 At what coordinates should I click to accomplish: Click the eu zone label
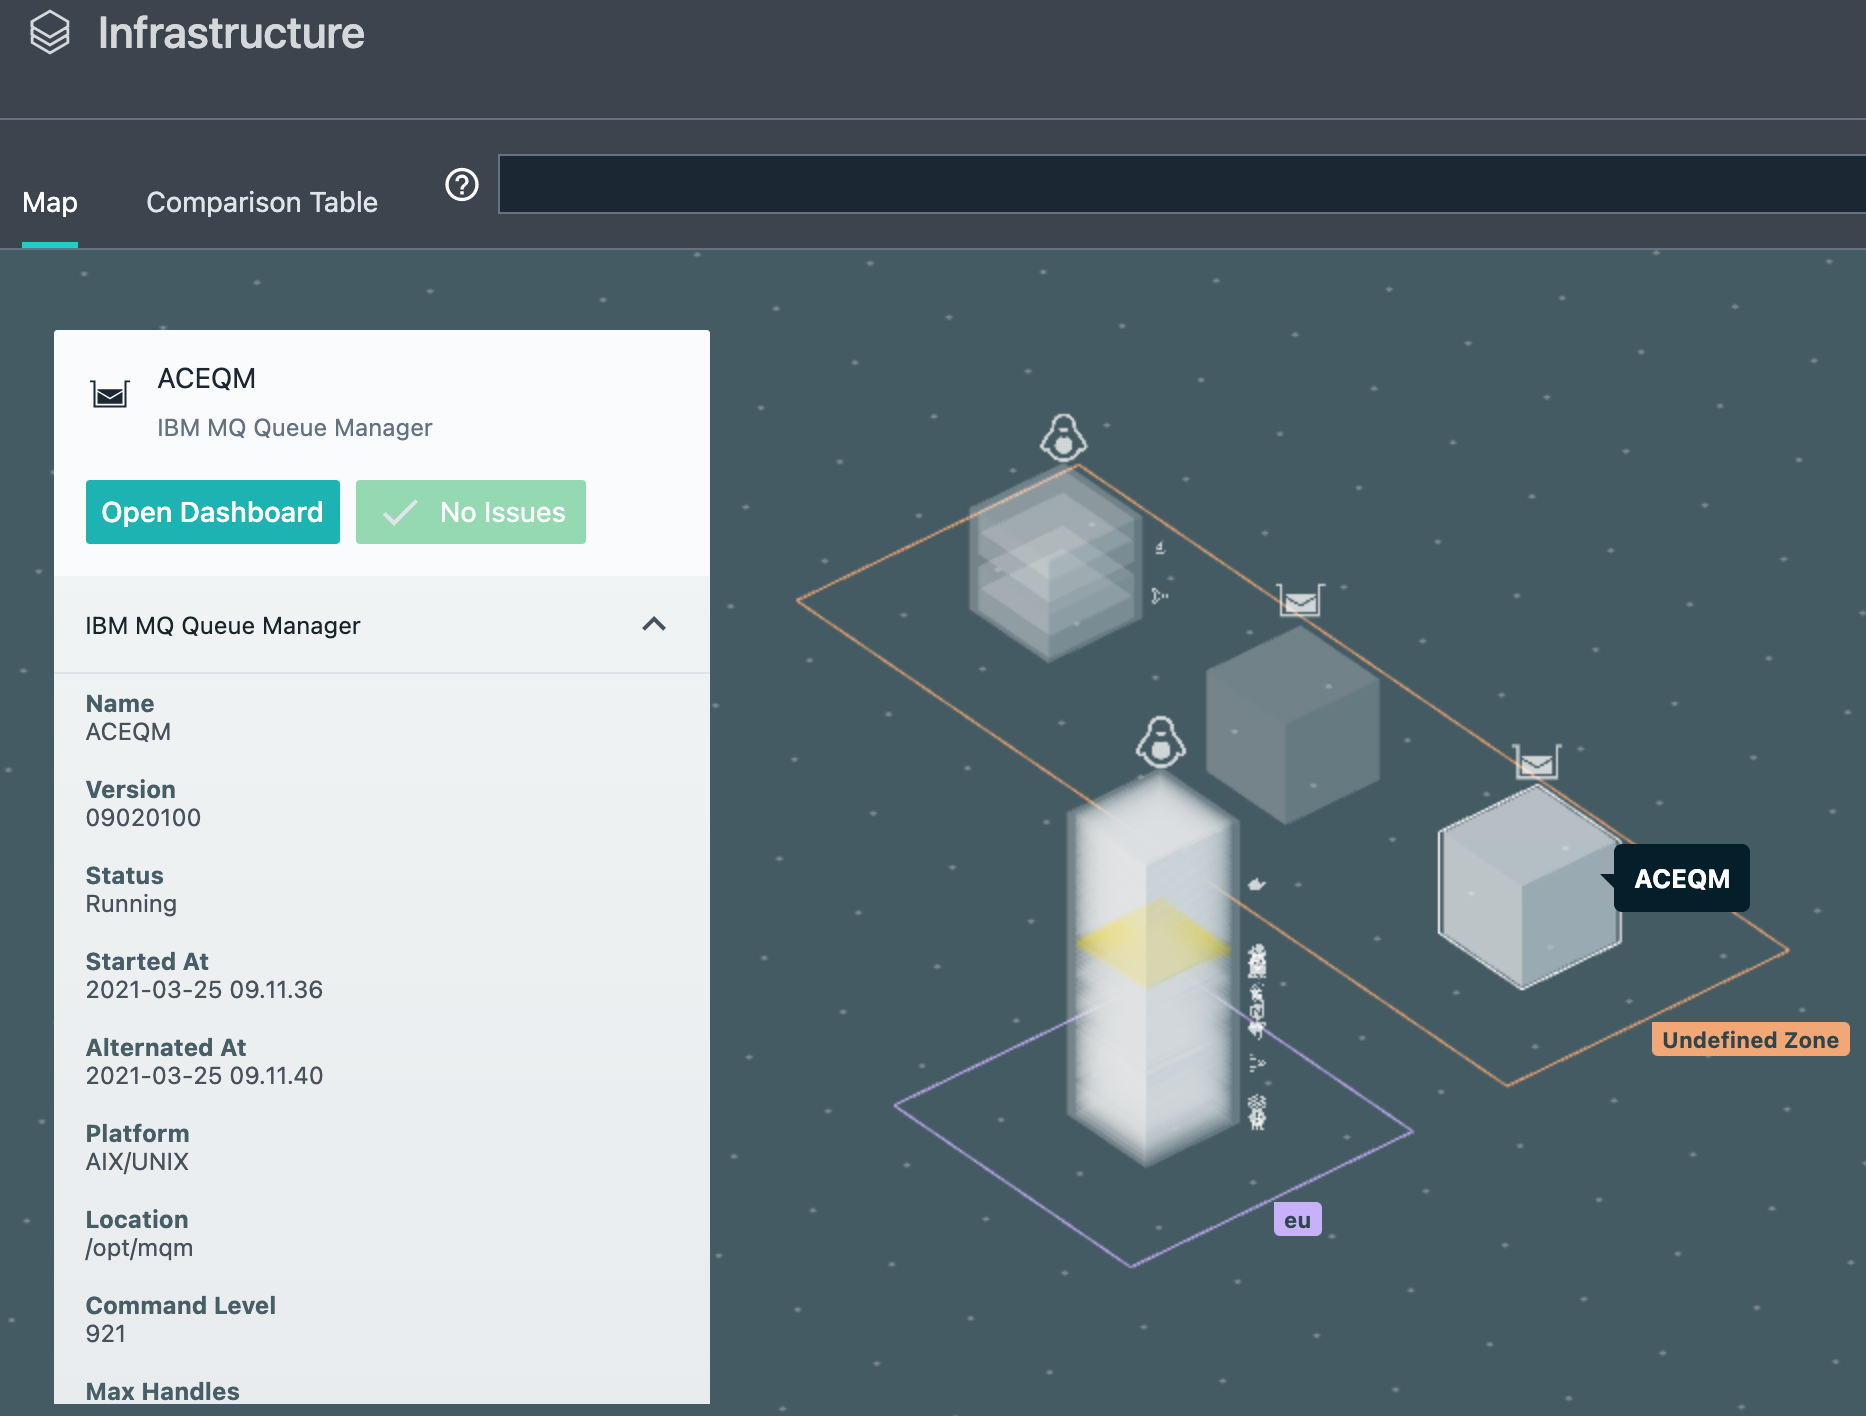click(x=1297, y=1220)
